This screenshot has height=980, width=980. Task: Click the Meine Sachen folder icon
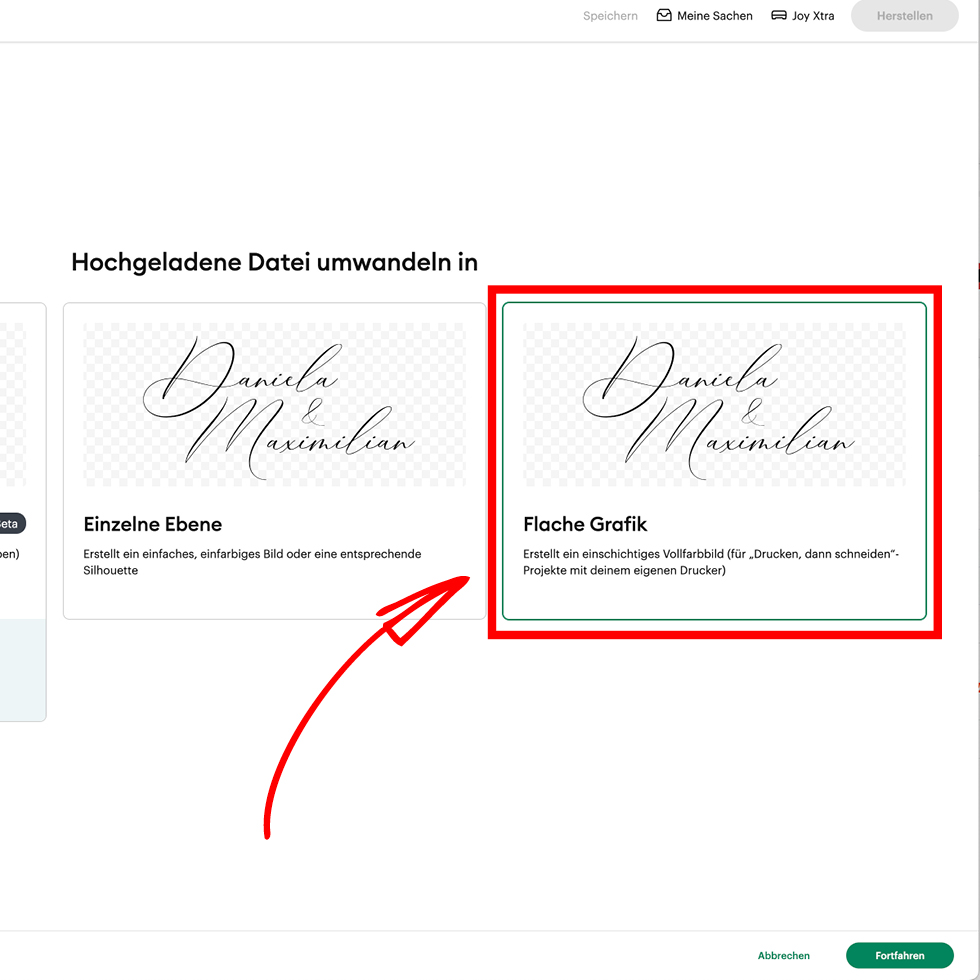(664, 16)
